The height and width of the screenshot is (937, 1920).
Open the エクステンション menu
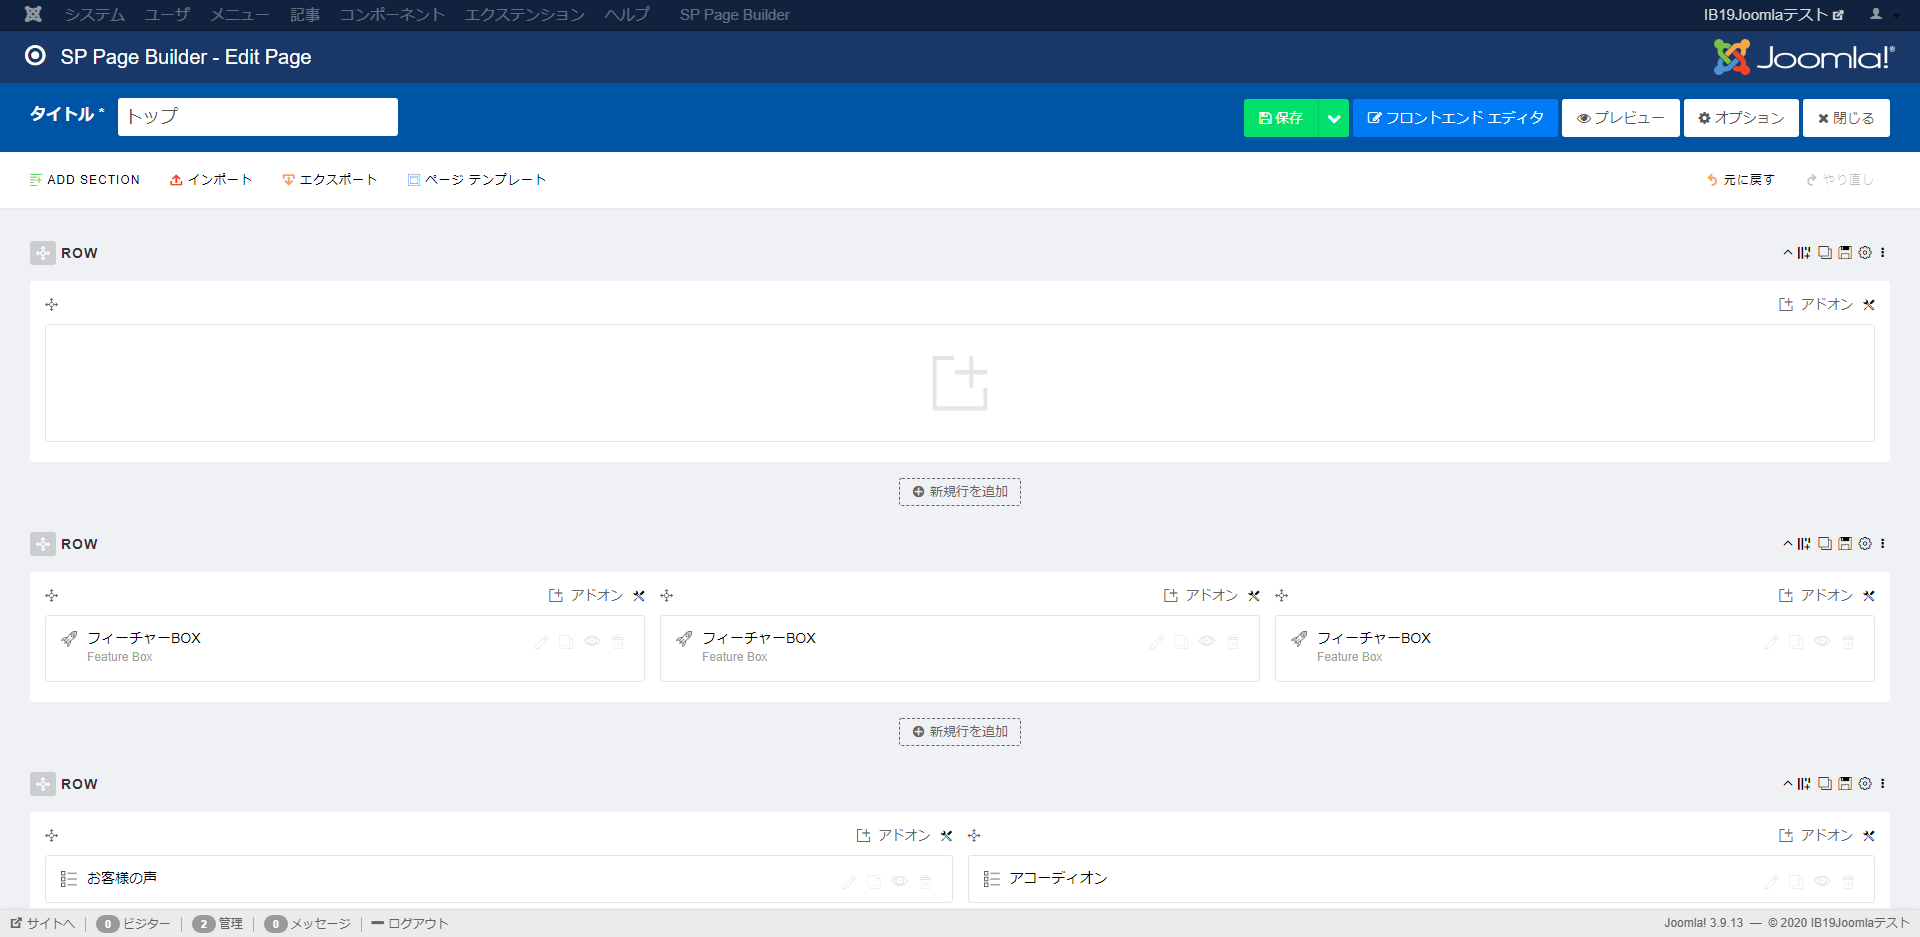(524, 15)
